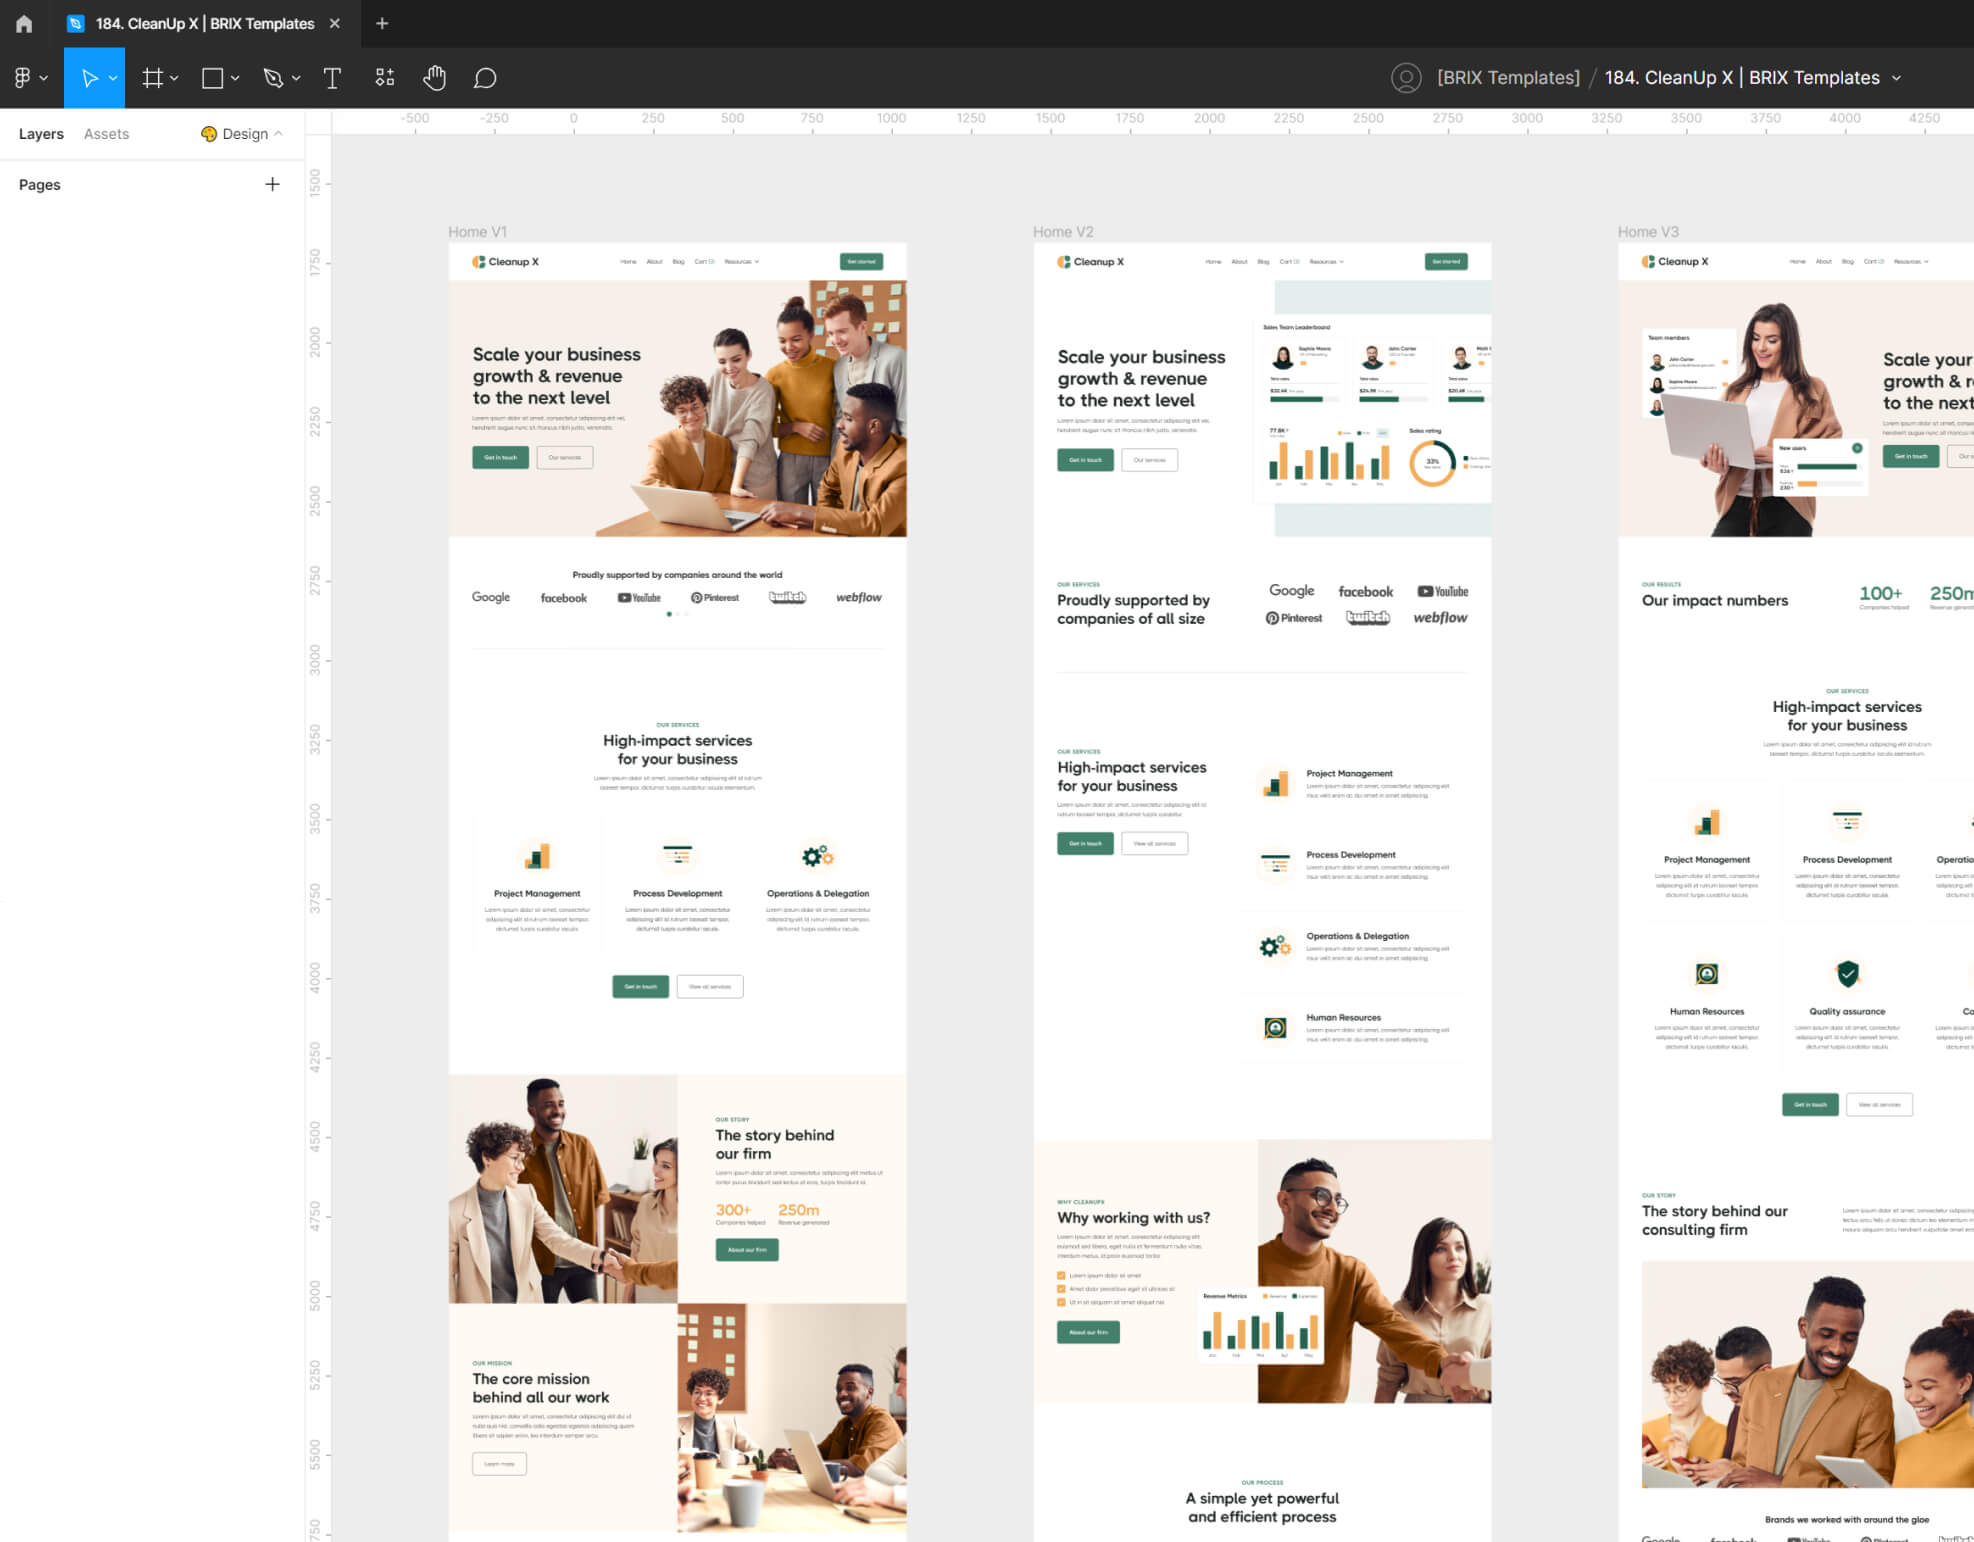Select the Home V2 frame label
This screenshot has width=1974, height=1542.
[1063, 232]
